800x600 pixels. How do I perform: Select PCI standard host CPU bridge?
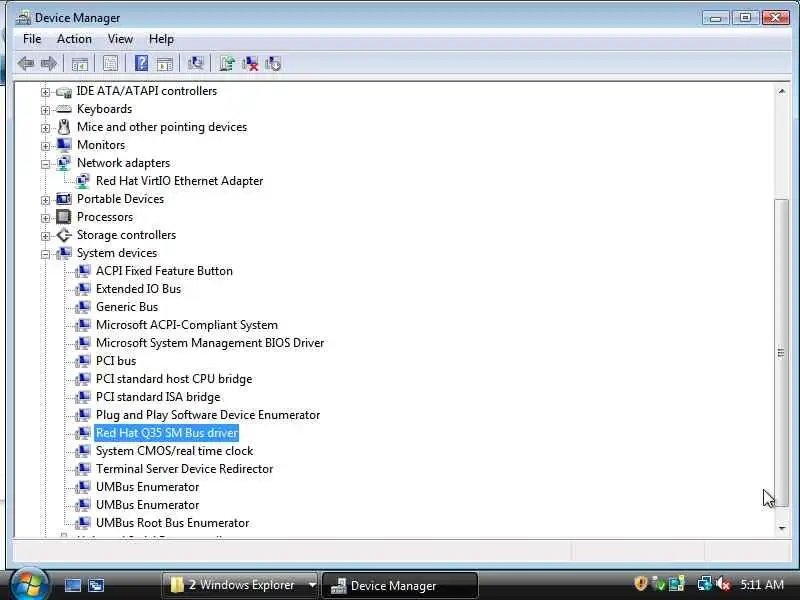point(174,379)
